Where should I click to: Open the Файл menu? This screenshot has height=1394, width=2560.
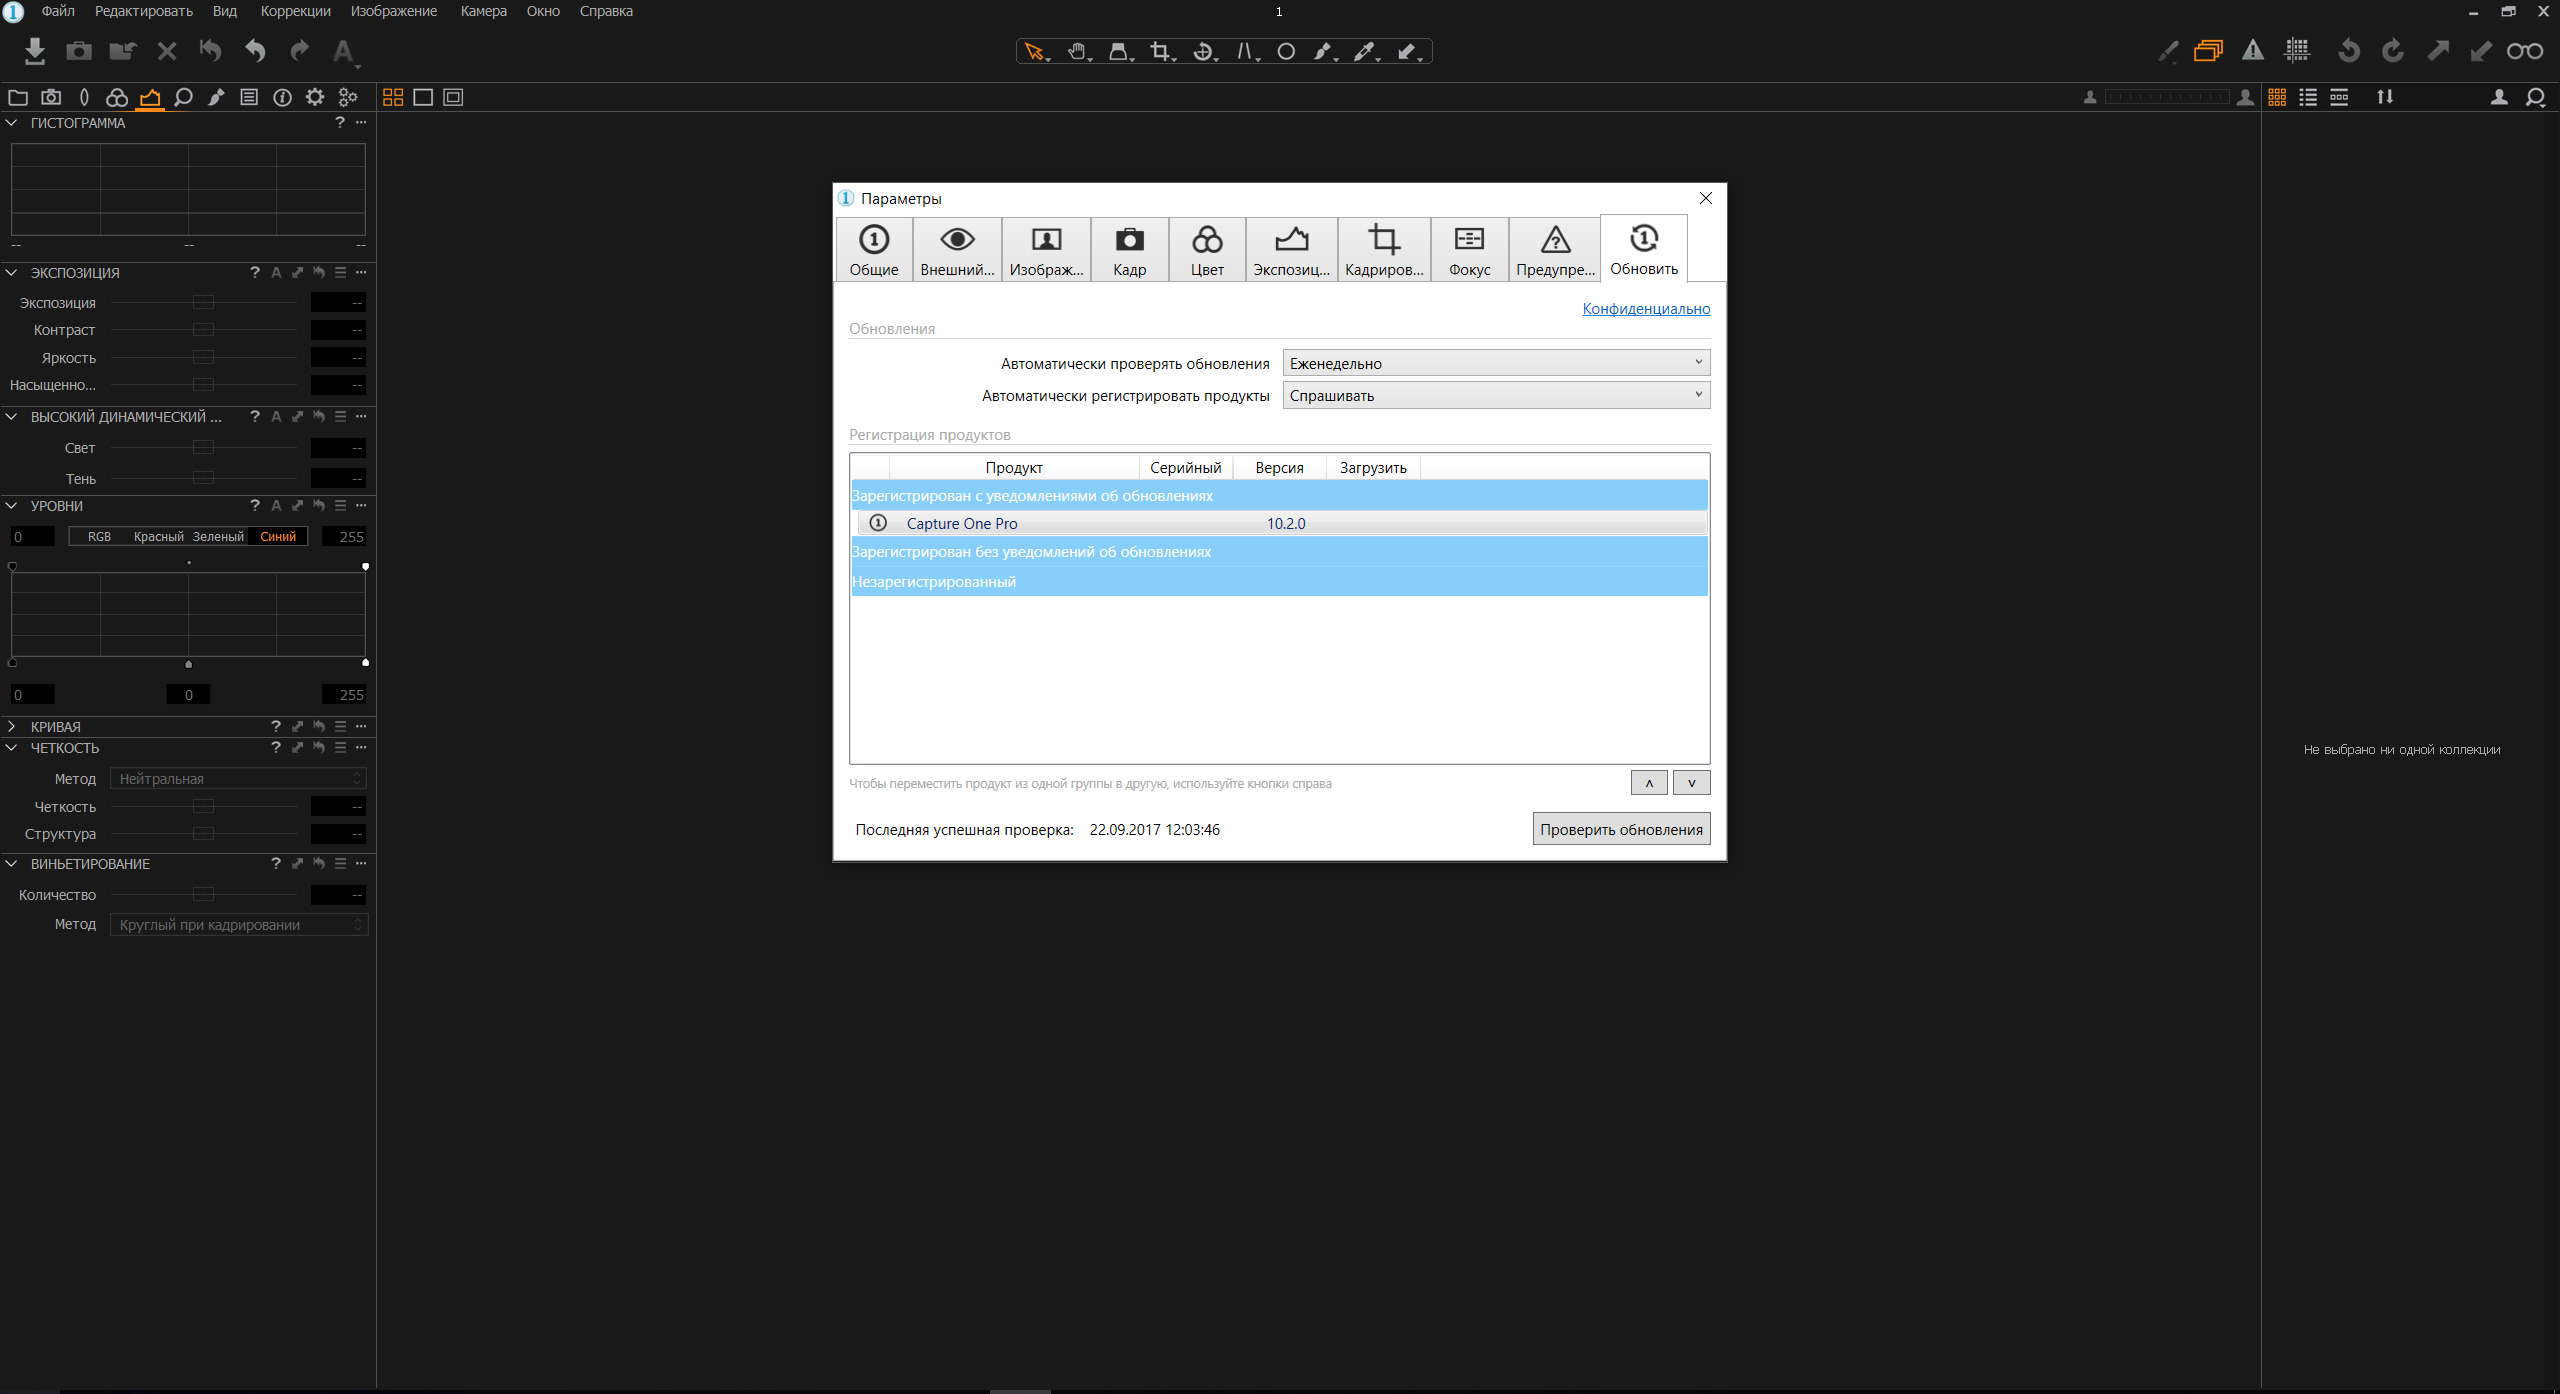(x=58, y=11)
